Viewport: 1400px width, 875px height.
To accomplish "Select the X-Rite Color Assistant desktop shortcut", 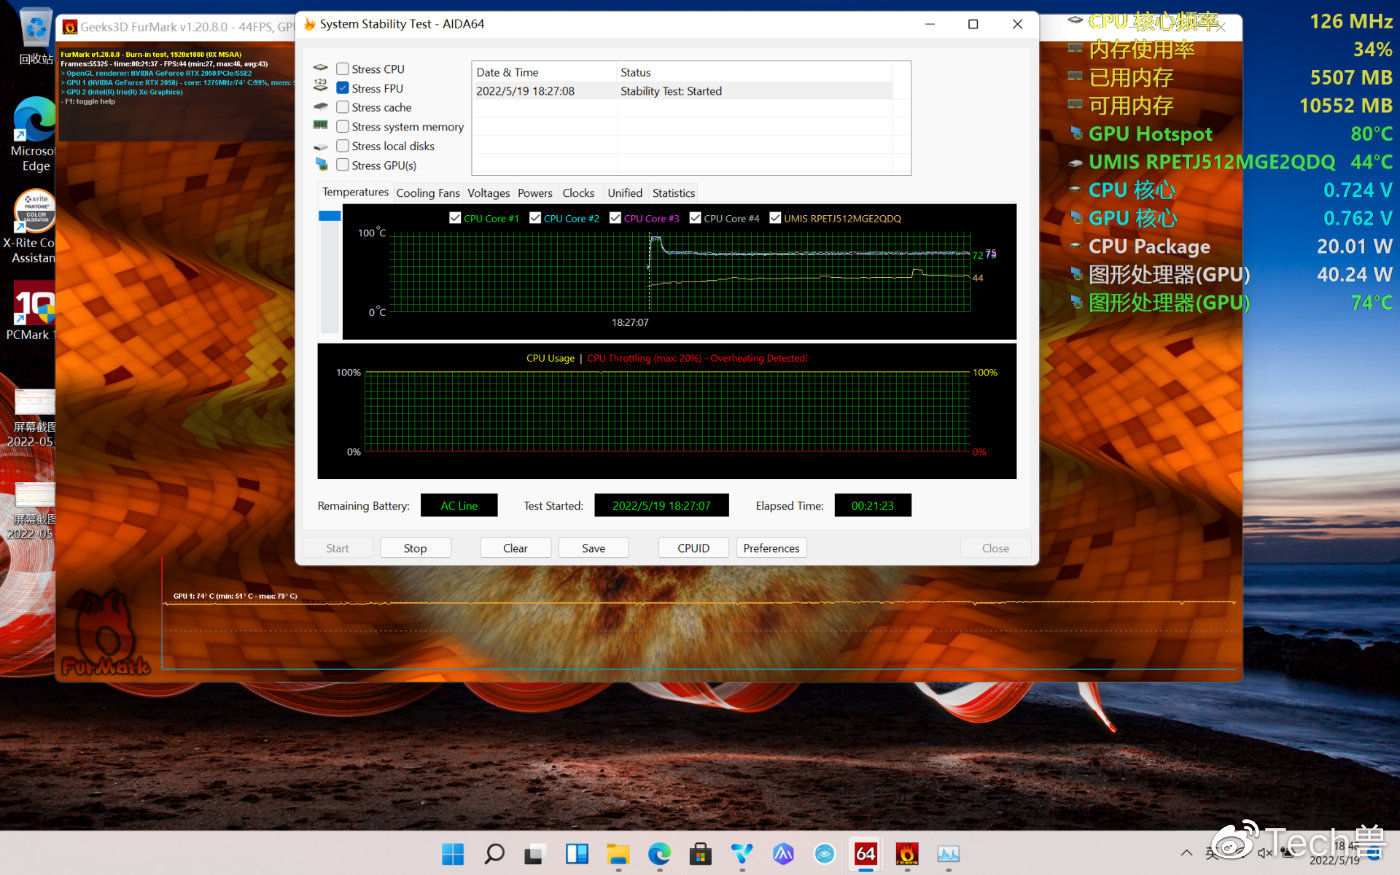I will (33, 227).
